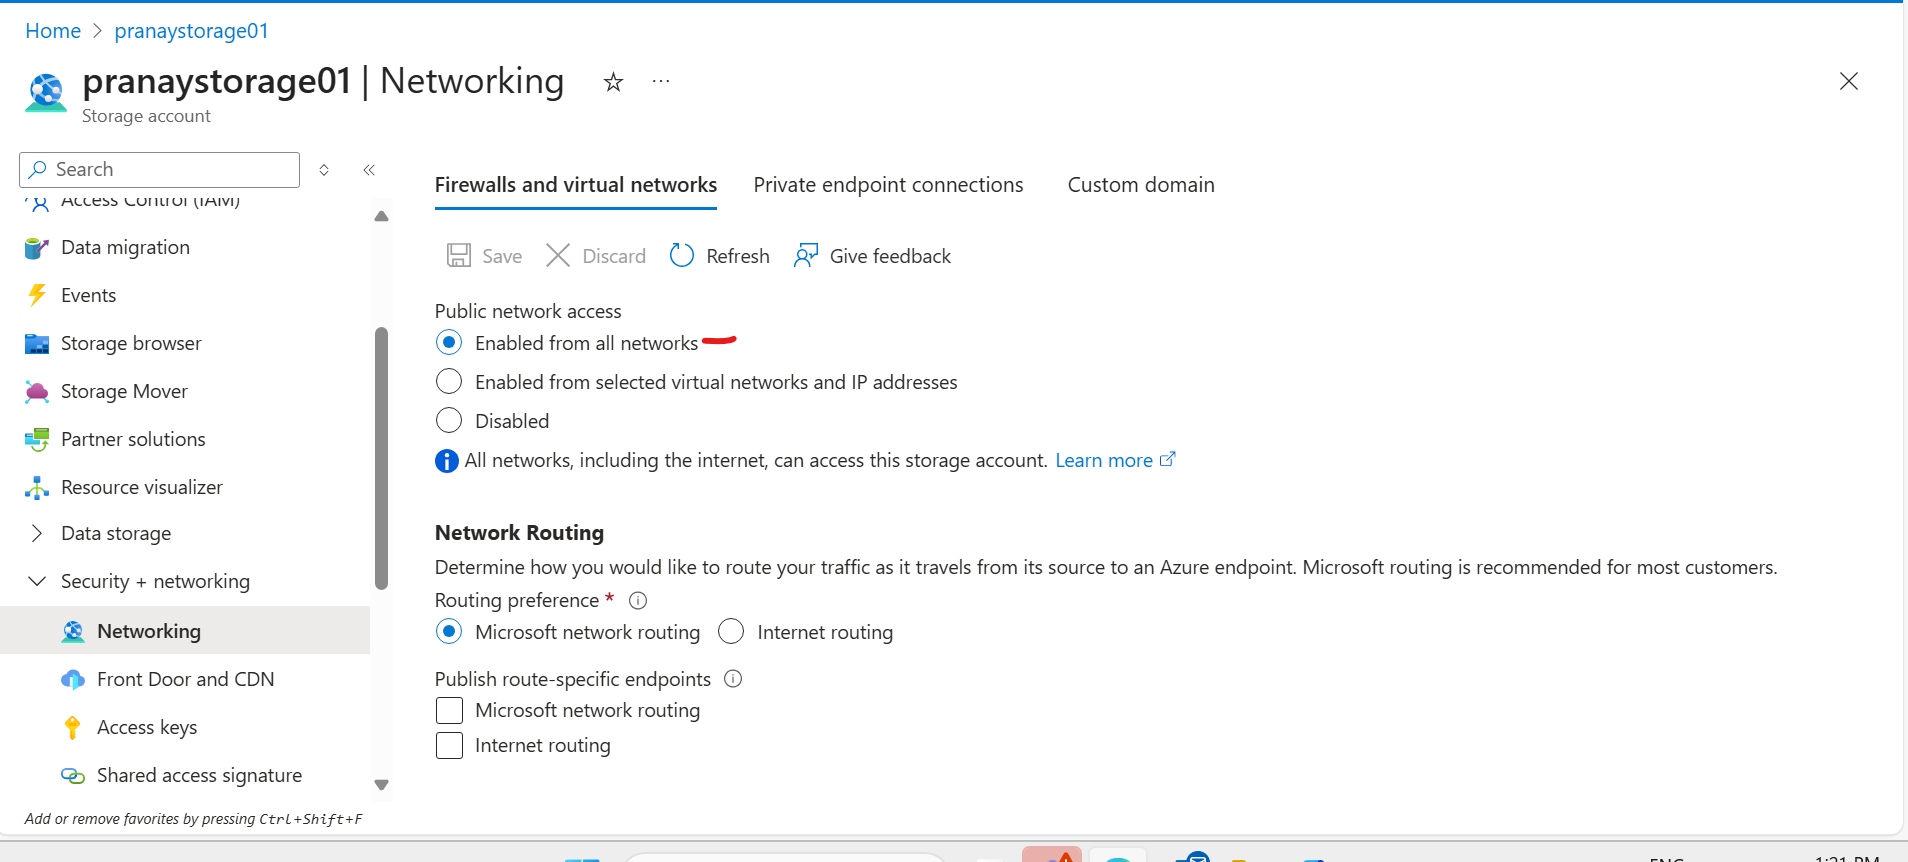1908x862 pixels.
Task: Click the info icon next to Routing preference
Action: (x=638, y=601)
